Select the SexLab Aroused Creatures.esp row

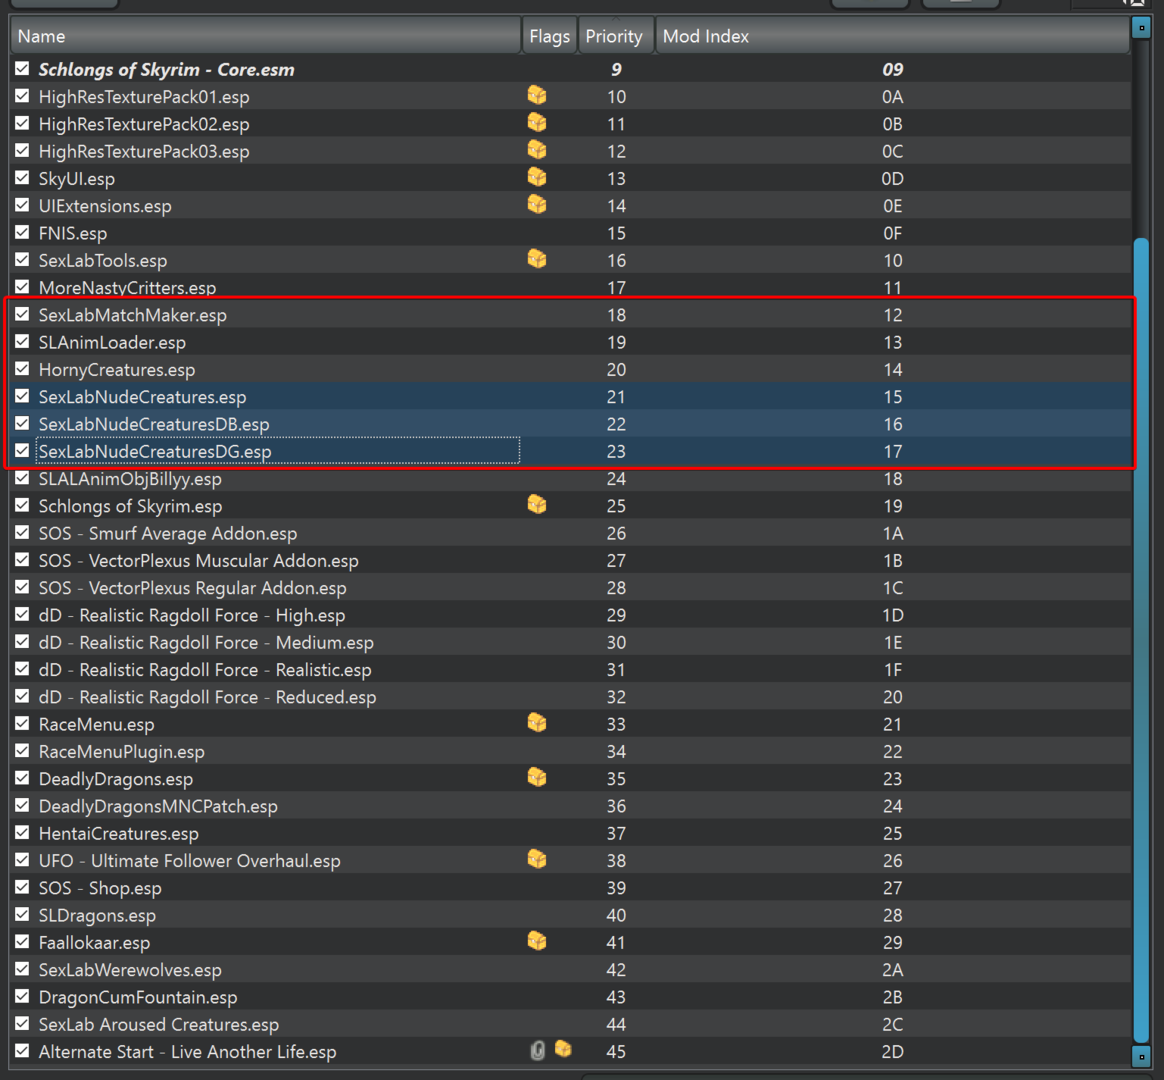570,1024
